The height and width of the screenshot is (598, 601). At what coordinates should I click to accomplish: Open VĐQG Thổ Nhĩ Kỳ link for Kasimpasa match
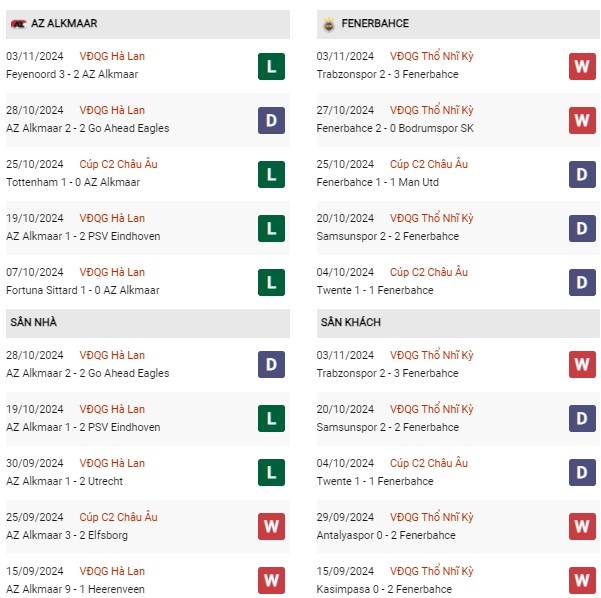coord(432,571)
